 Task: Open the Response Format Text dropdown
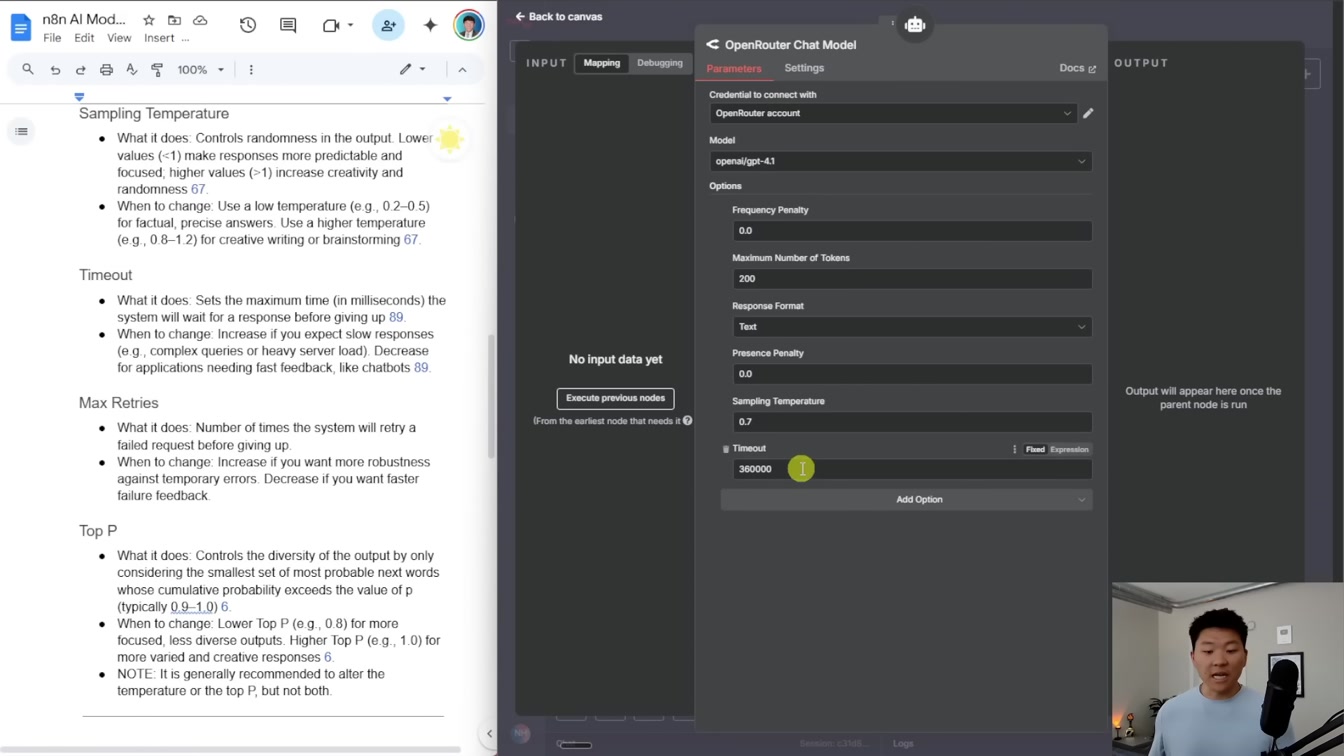[x=912, y=327]
